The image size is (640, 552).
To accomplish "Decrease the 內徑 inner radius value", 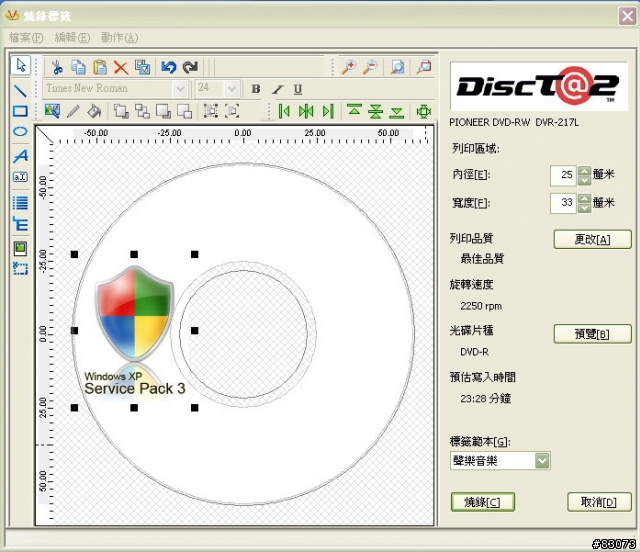I will (585, 180).
